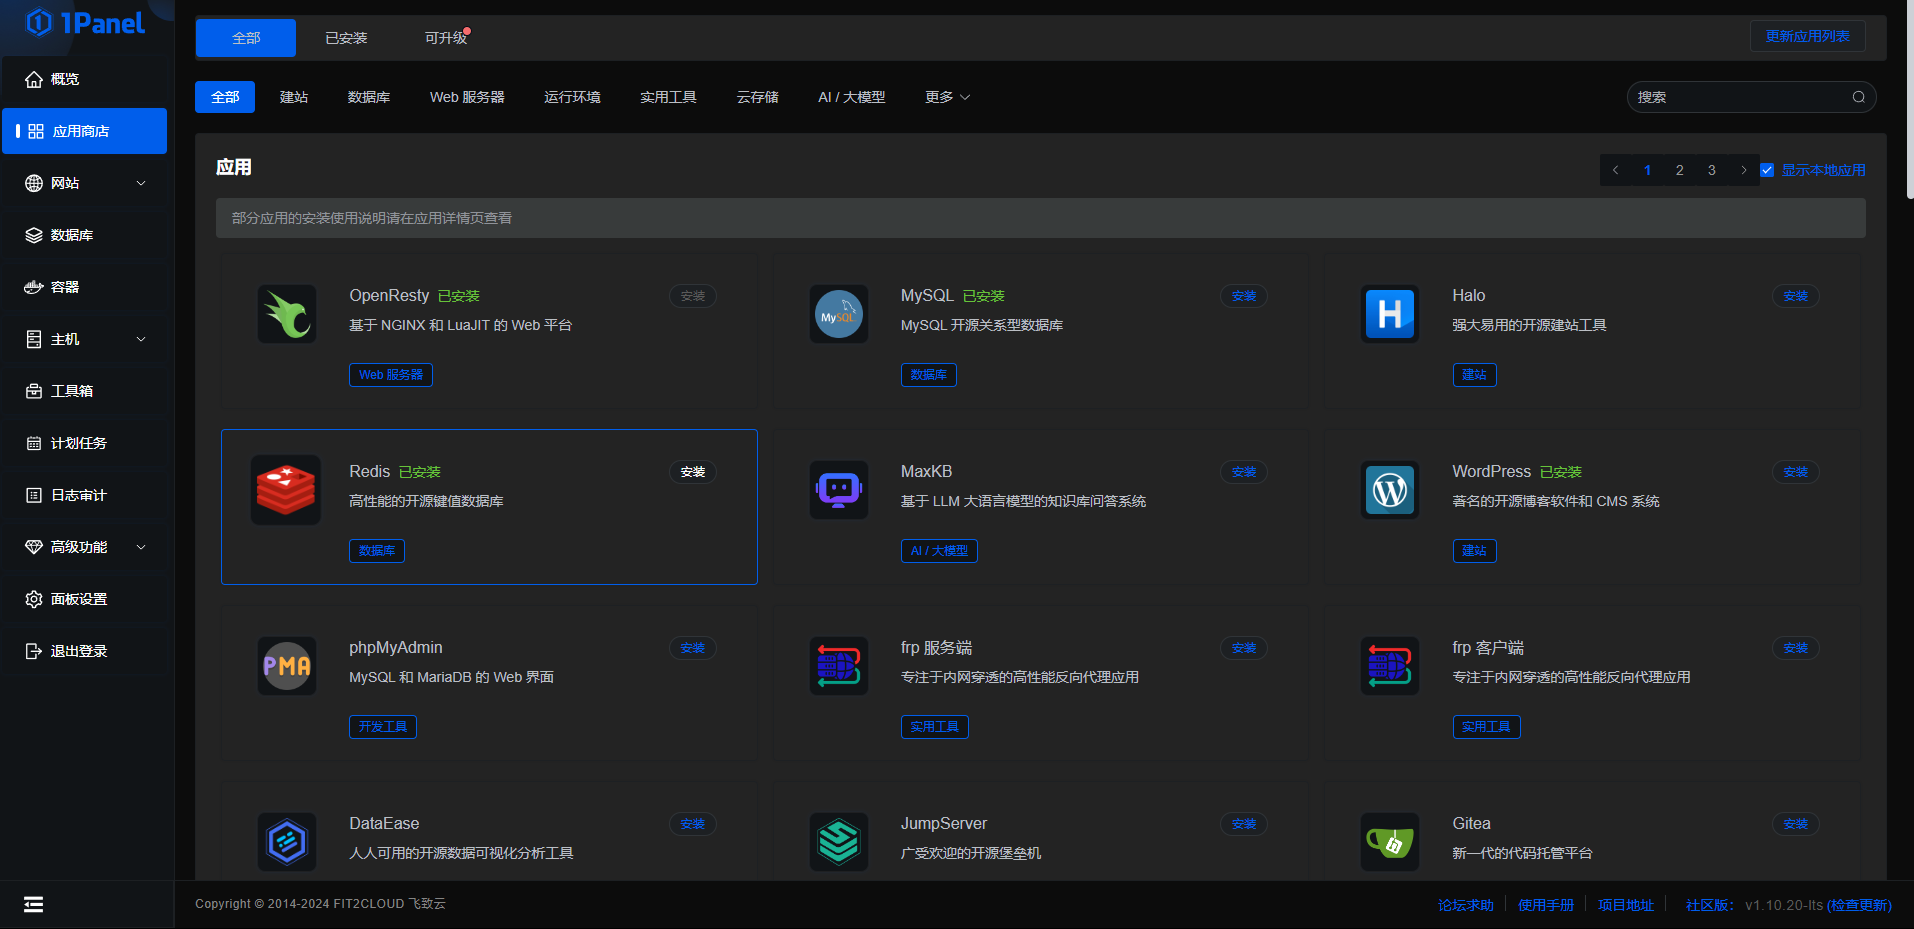The width and height of the screenshot is (1914, 929).
Task: Click 检查更新 link
Action: click(x=1859, y=905)
